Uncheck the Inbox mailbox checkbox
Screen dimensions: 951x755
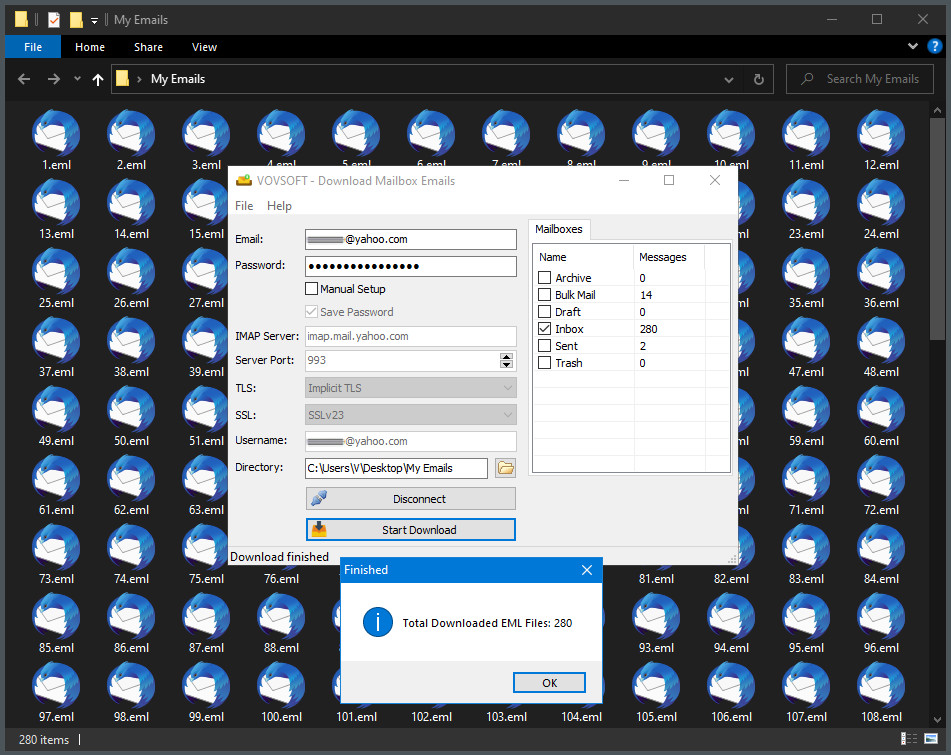(x=545, y=329)
